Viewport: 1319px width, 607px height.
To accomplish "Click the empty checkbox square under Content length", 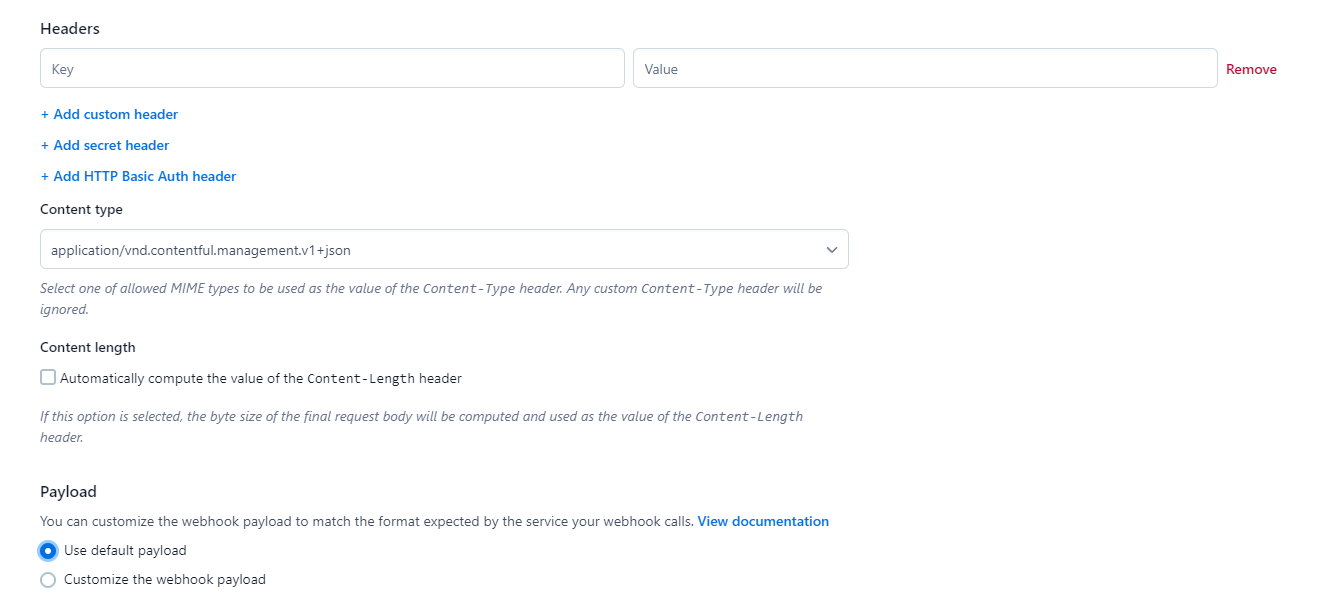I will click(x=47, y=377).
